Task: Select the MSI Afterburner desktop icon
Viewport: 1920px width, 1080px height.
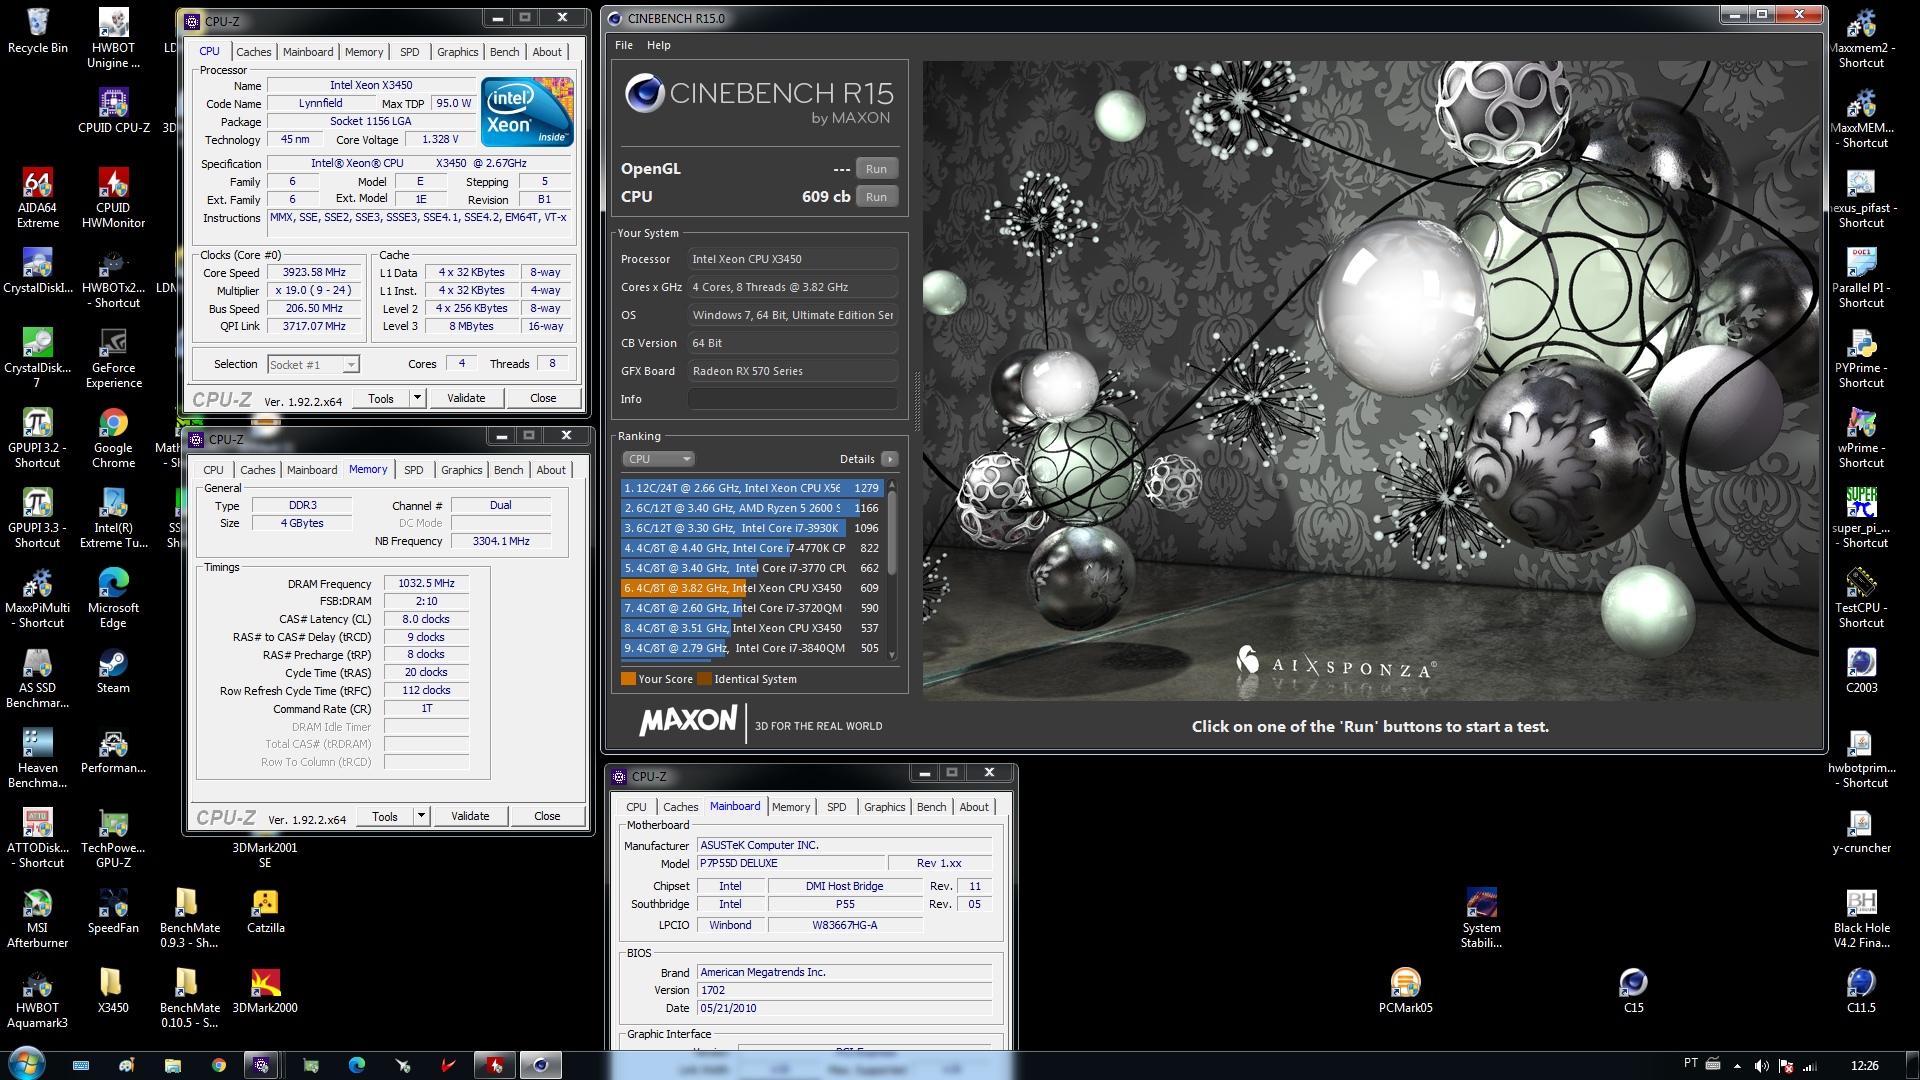Action: pos(37,918)
